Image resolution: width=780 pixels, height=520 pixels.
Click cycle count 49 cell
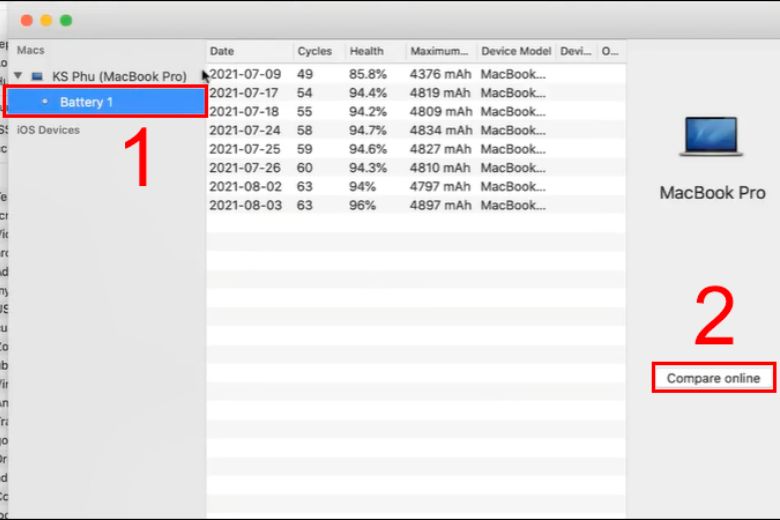point(304,74)
